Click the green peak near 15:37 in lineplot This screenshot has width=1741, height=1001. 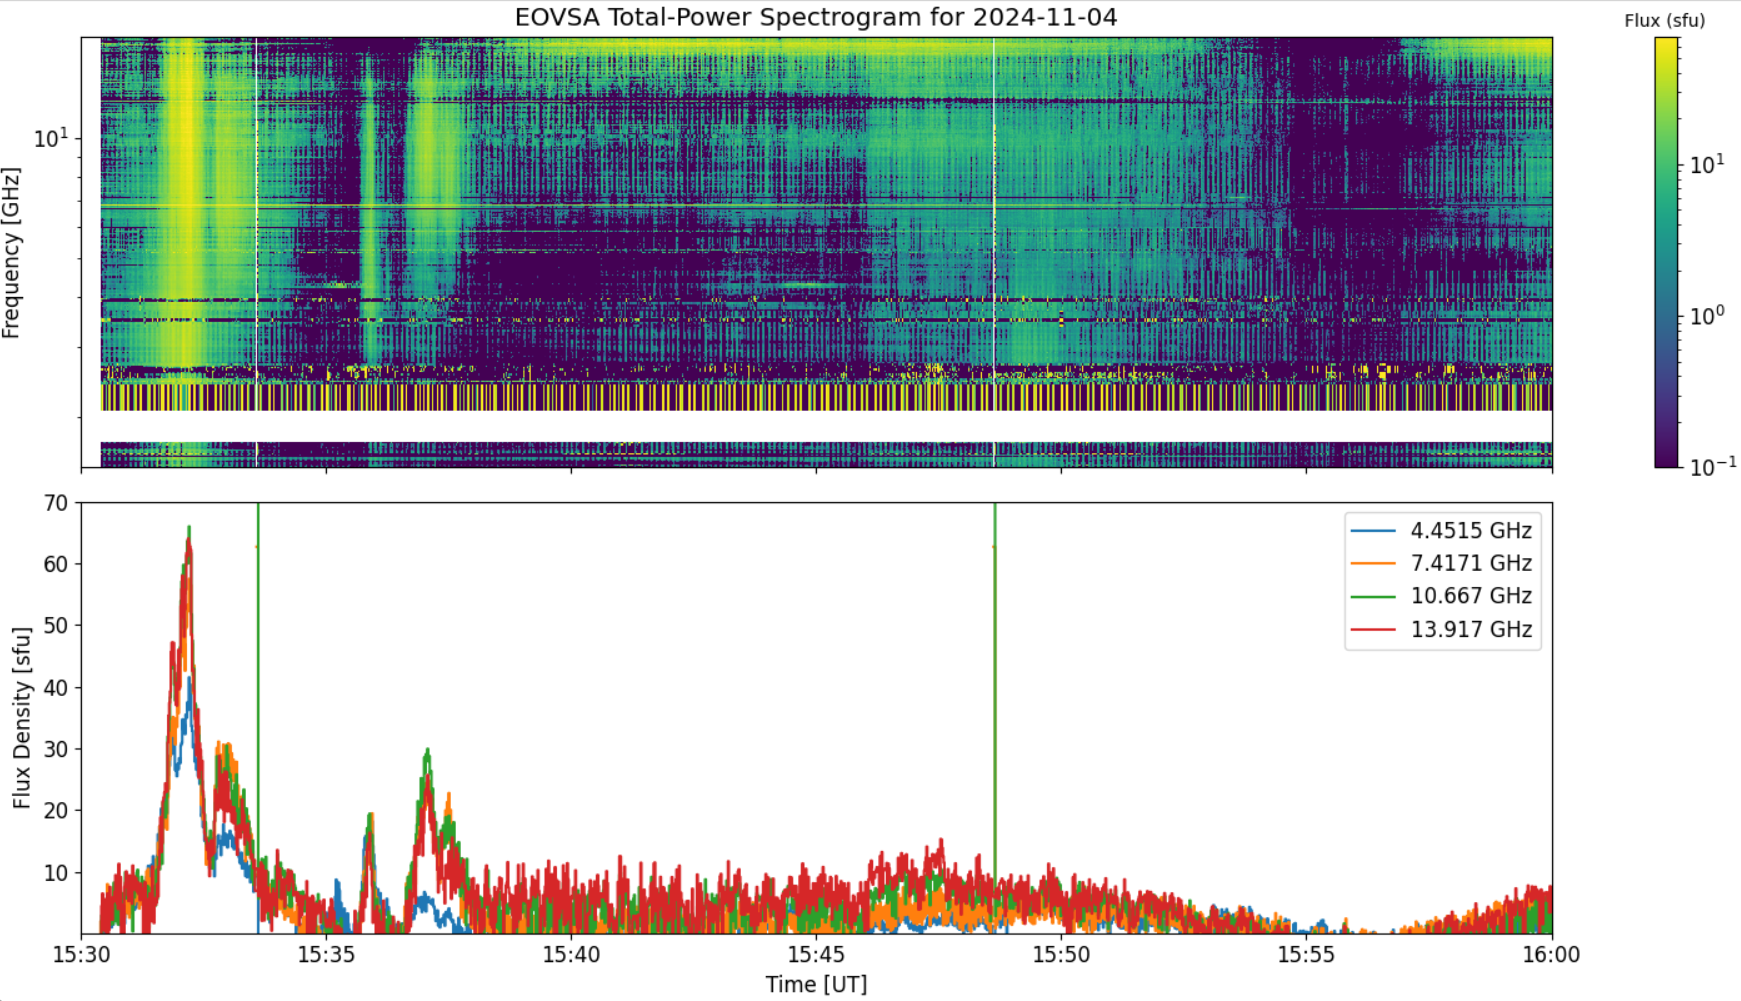click(x=428, y=753)
